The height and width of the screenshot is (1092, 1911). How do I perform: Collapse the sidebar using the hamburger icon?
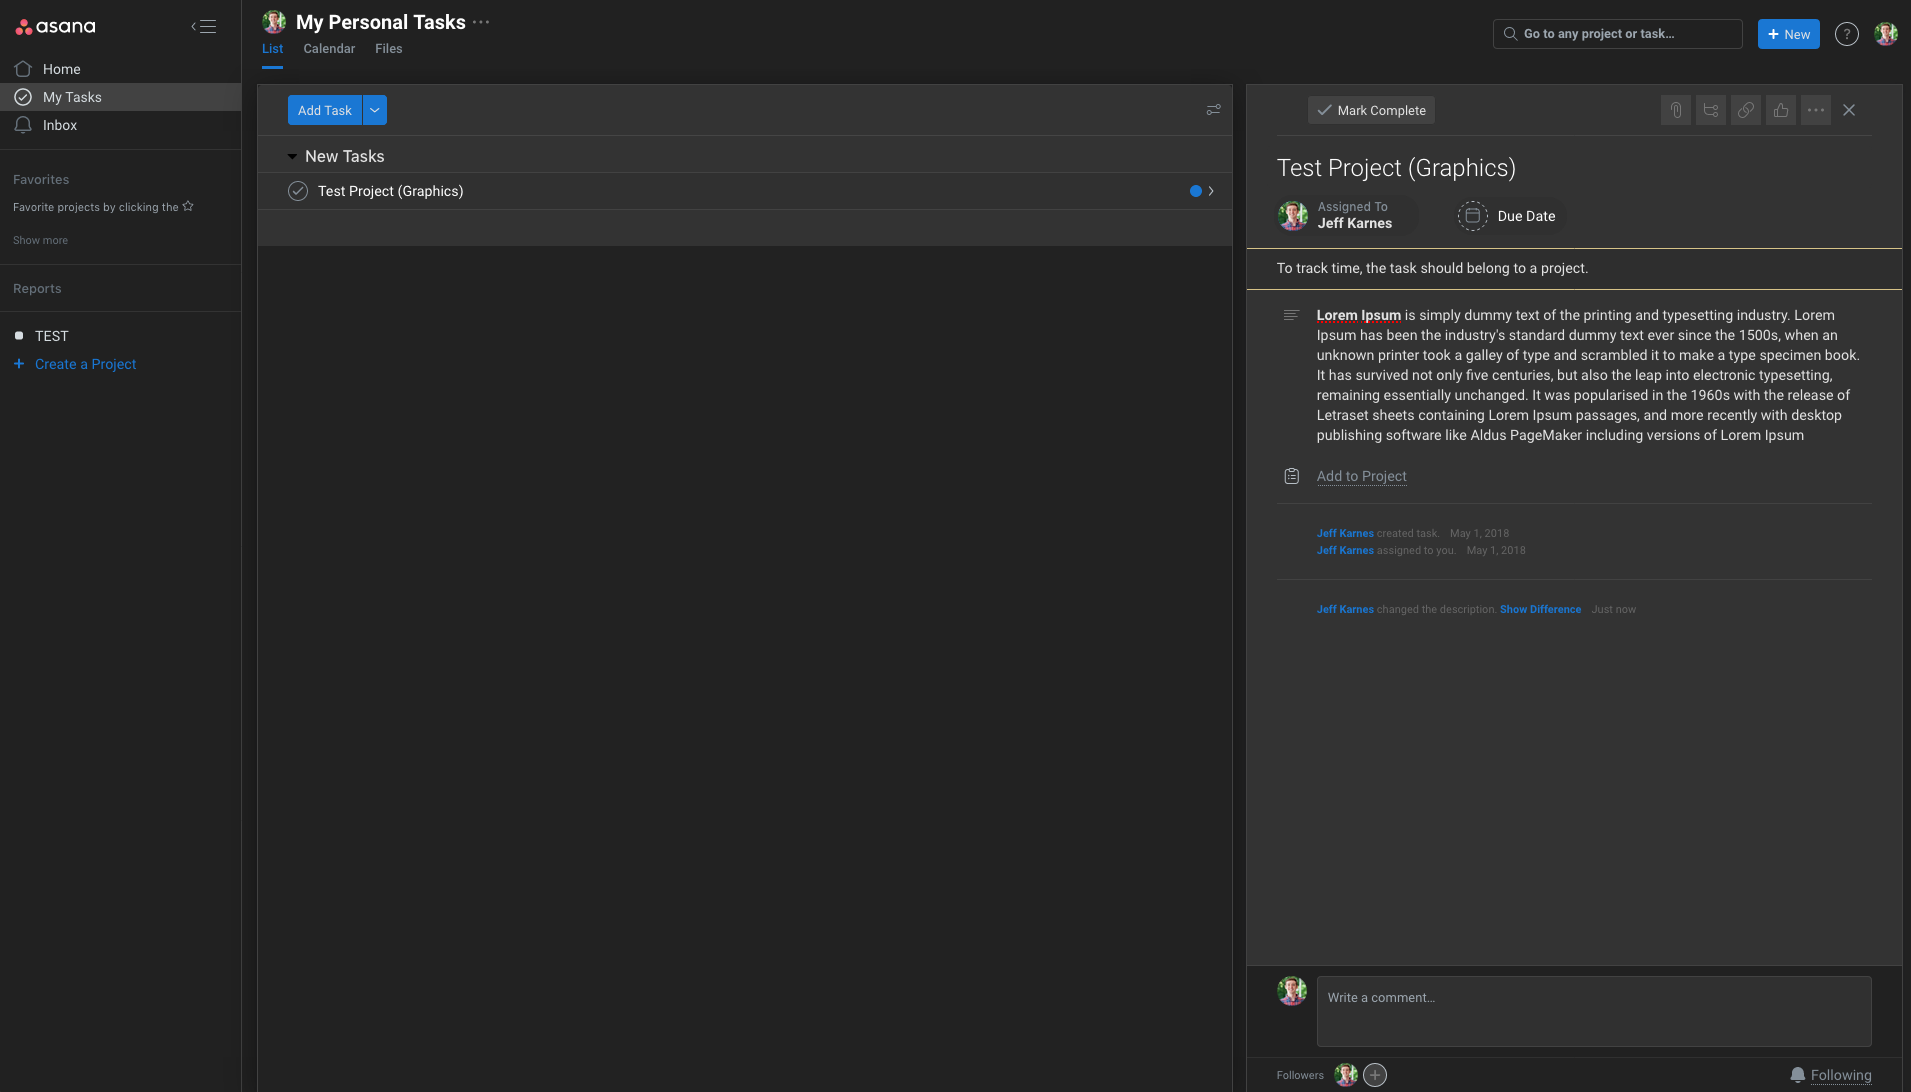[204, 27]
